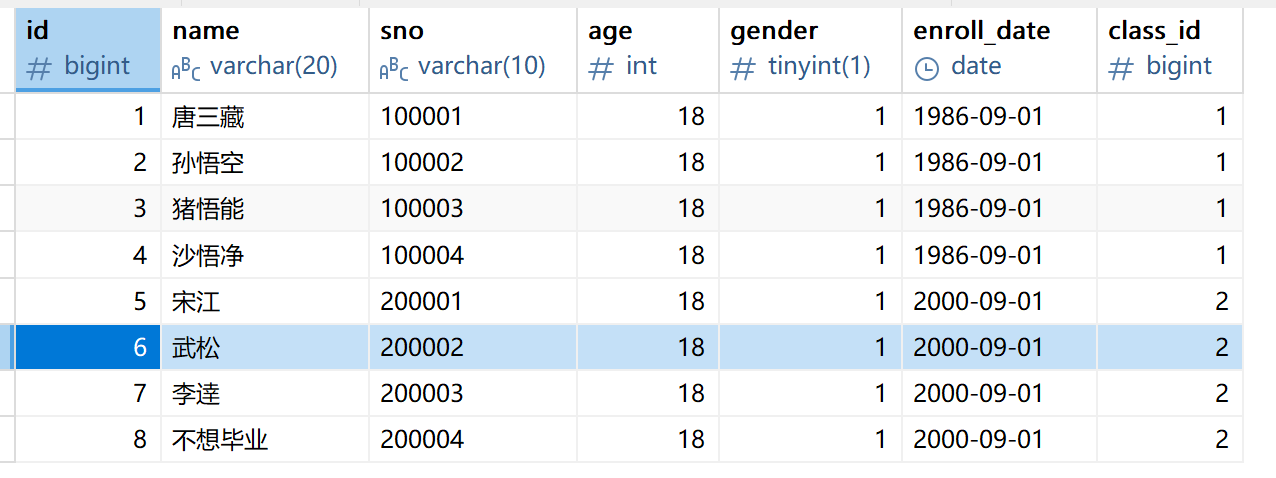Image resolution: width=1276 pixels, height=478 pixels.
Task: Click the int type icon under age
Action: click(x=601, y=68)
